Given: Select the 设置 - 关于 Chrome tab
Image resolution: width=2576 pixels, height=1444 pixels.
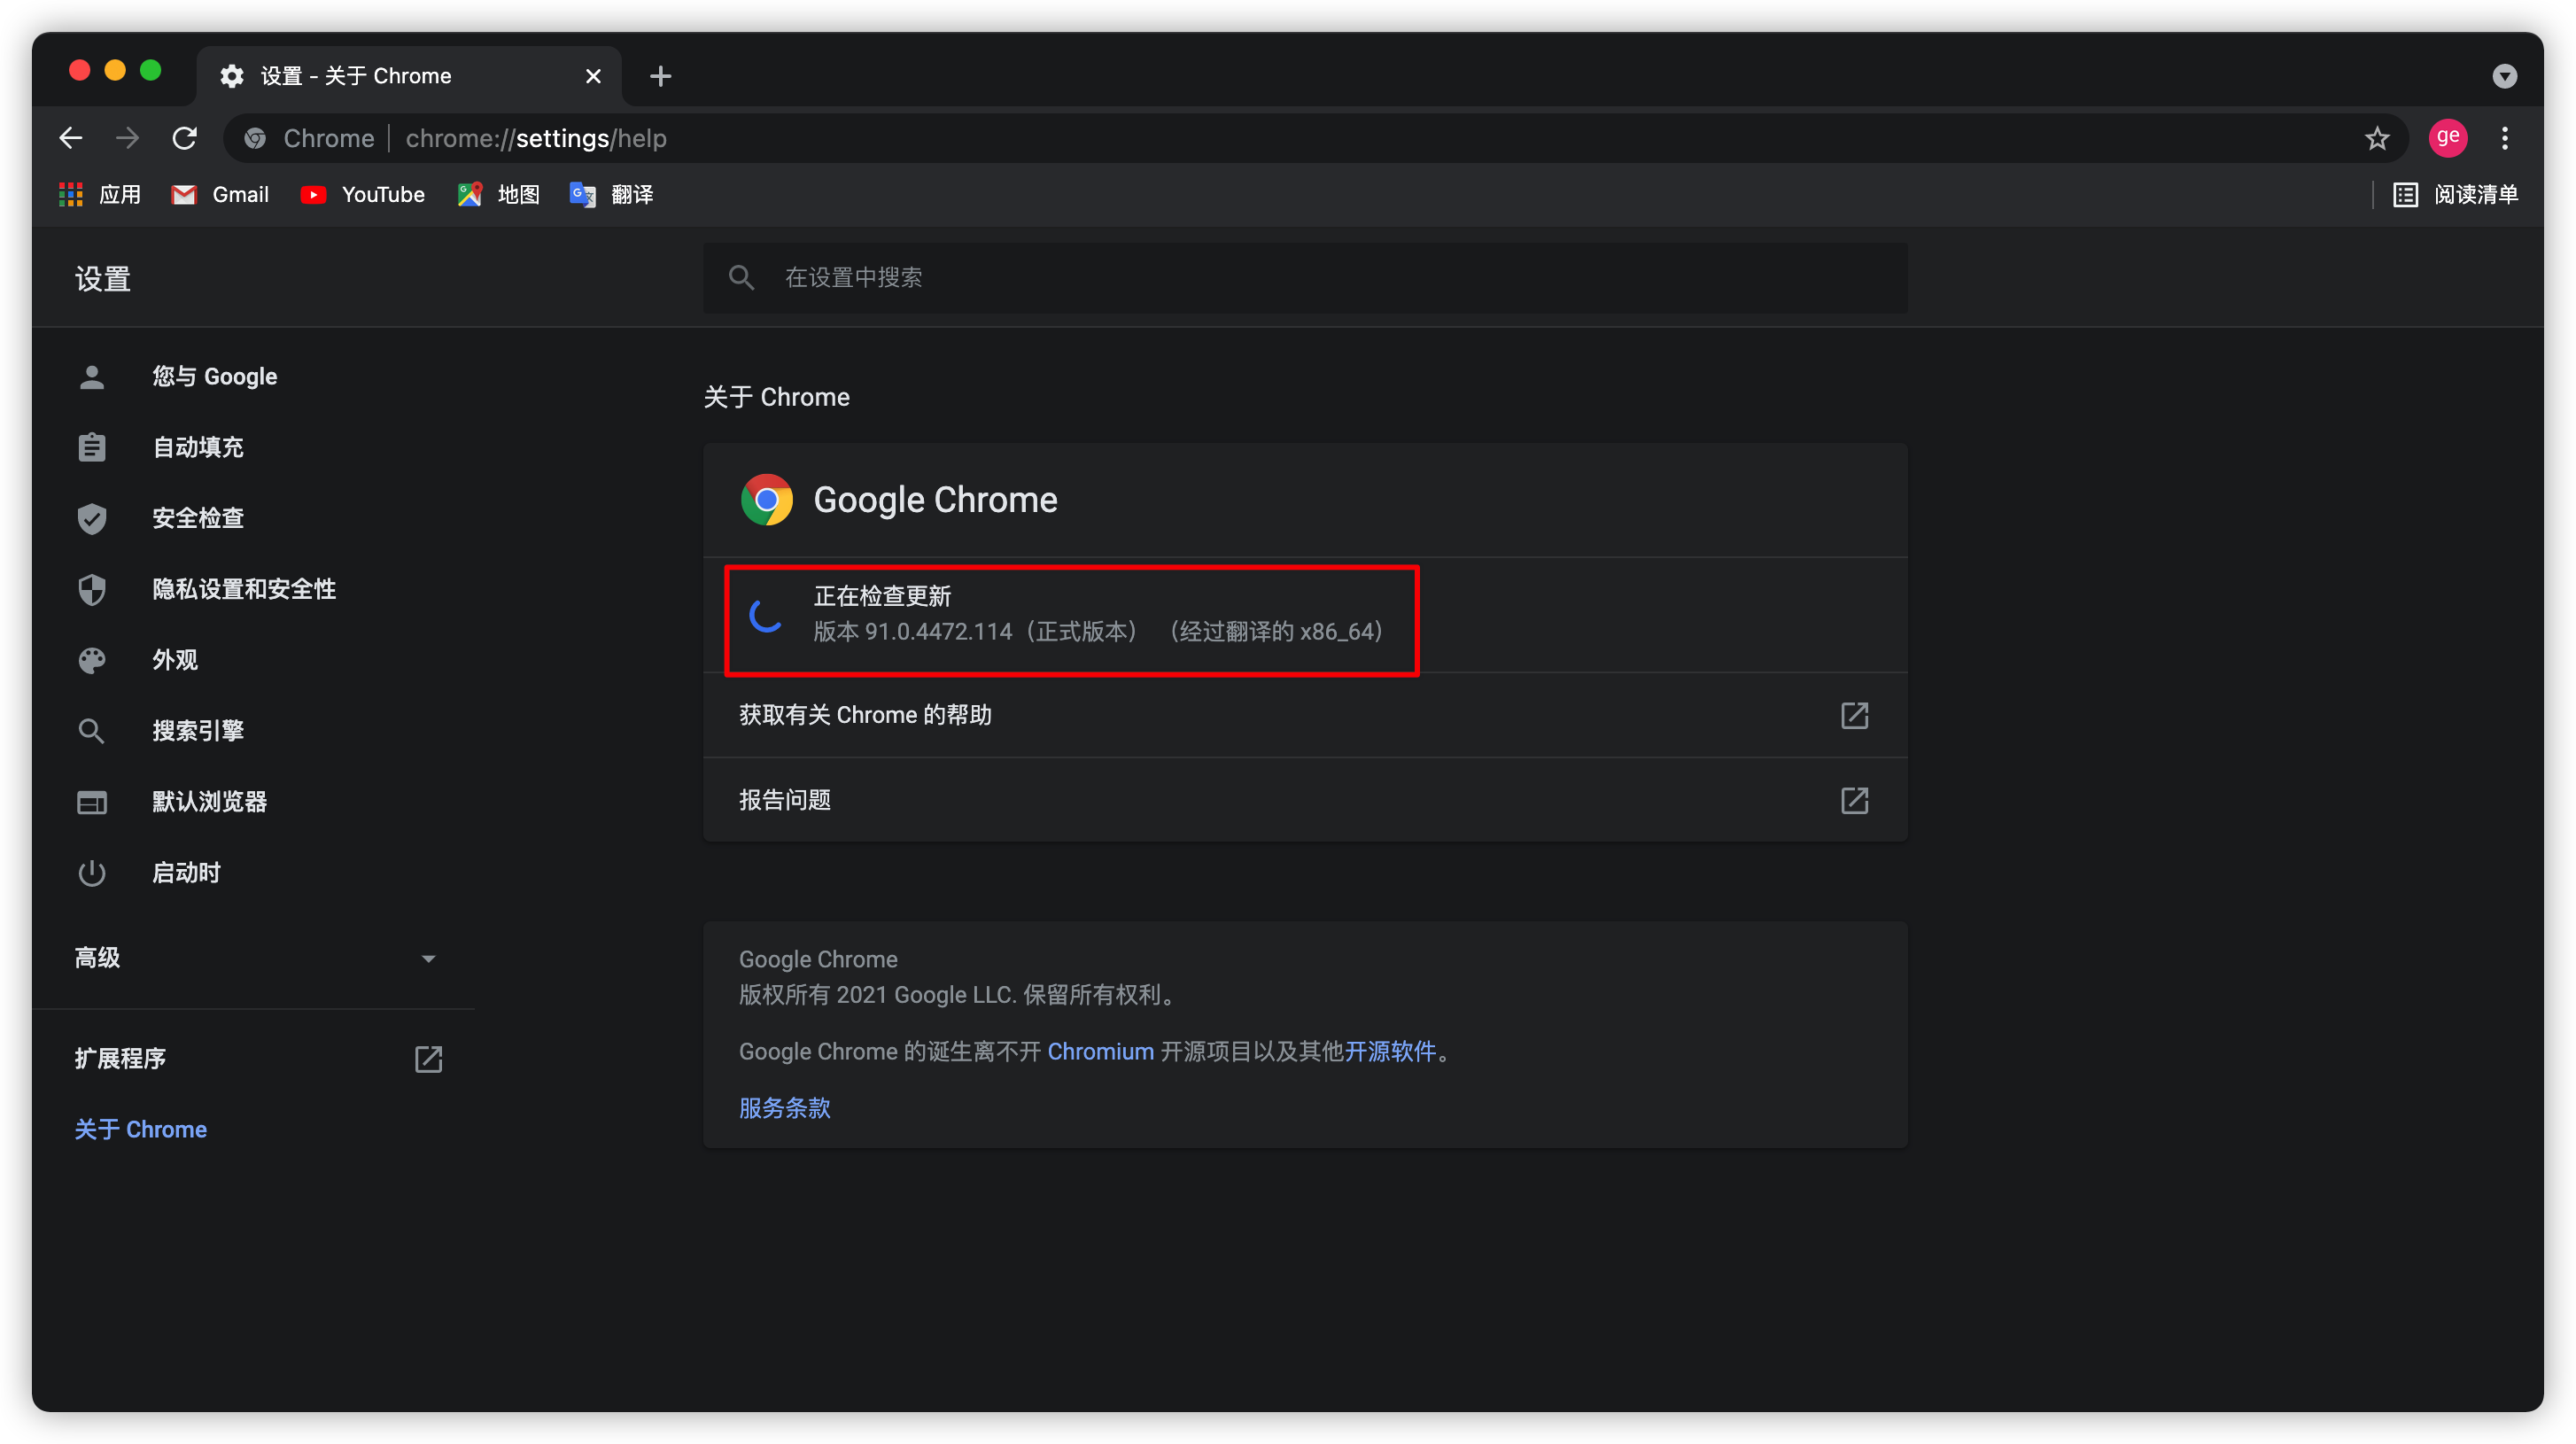Looking at the screenshot, I should coord(408,76).
